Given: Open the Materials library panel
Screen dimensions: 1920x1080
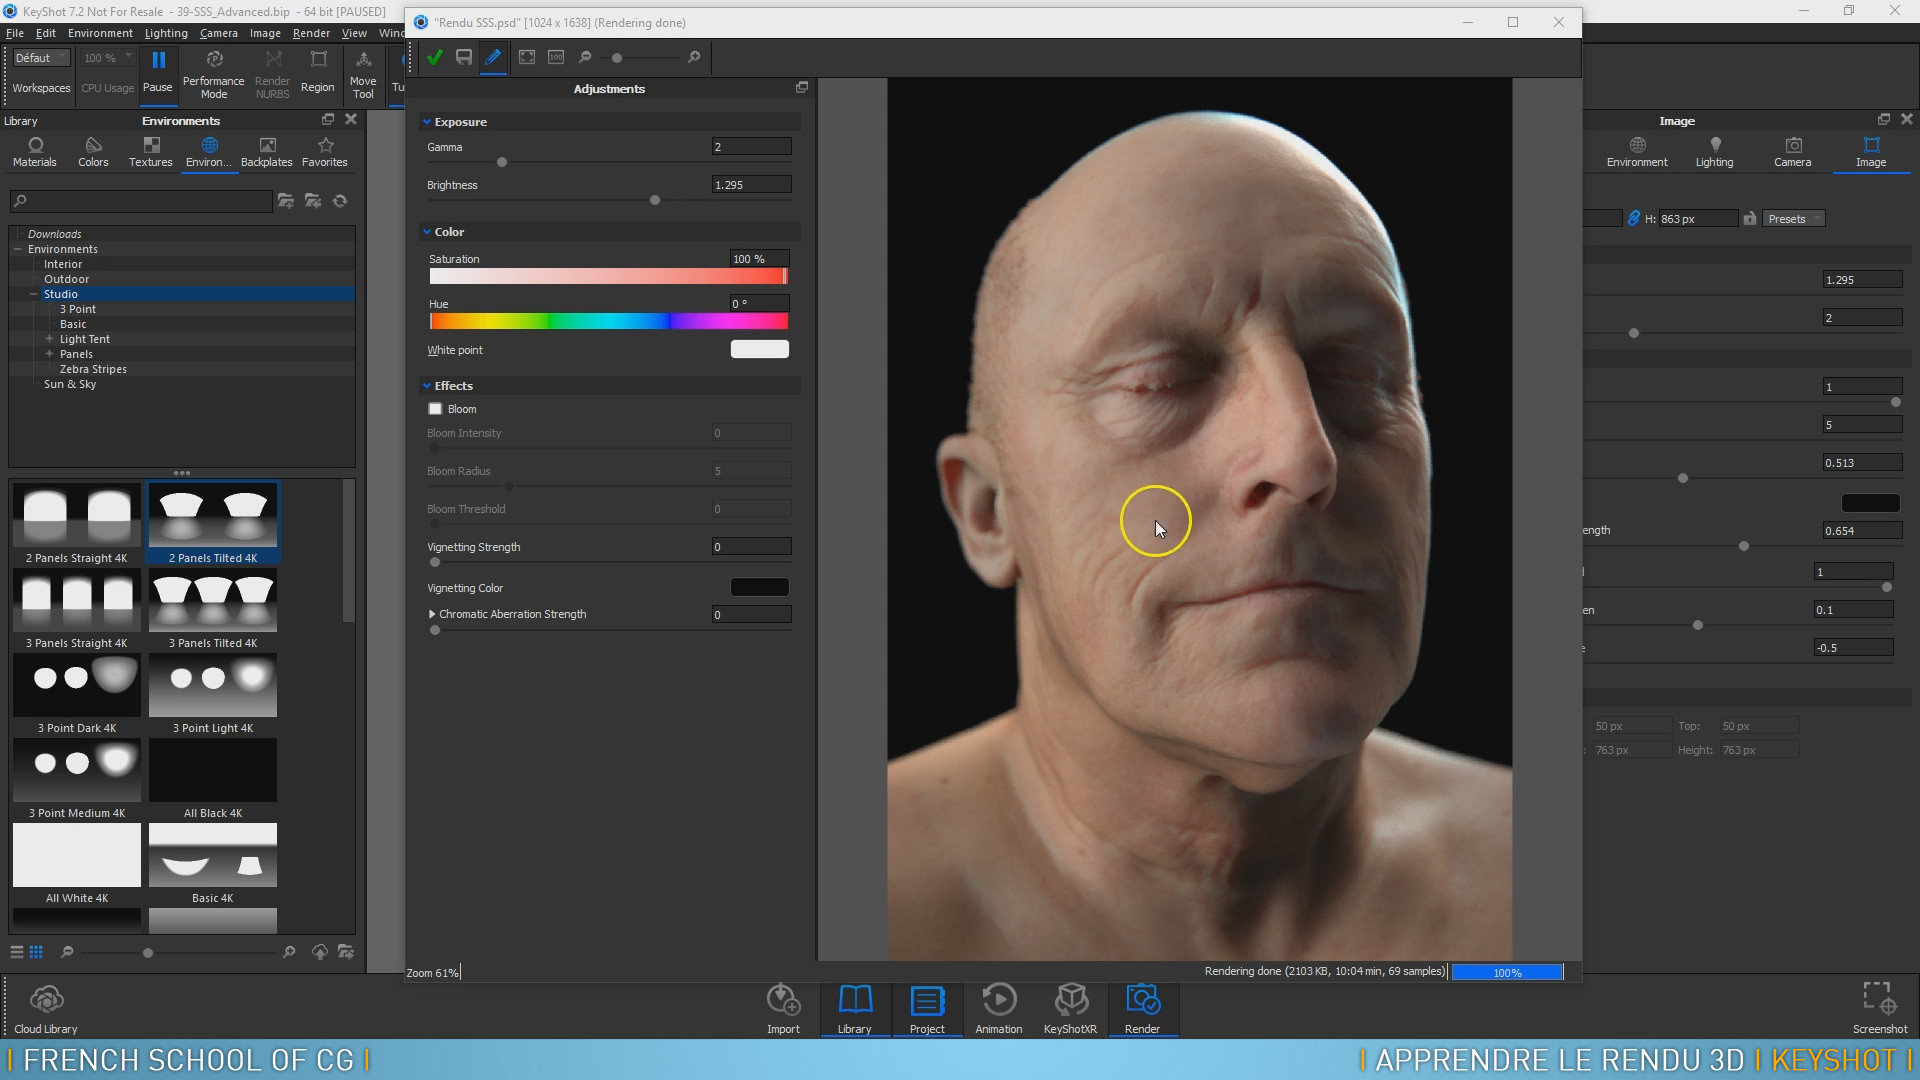Looking at the screenshot, I should [33, 150].
